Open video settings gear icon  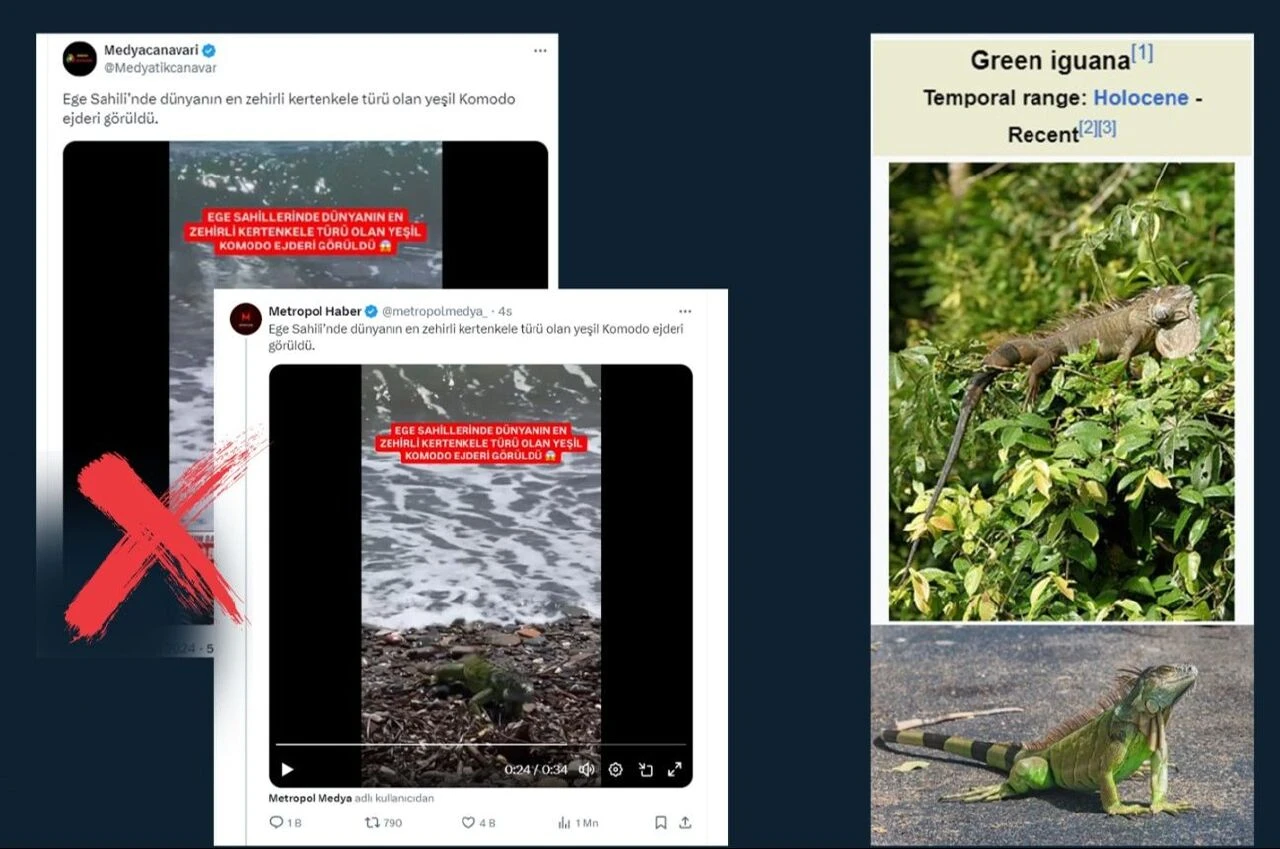[616, 769]
